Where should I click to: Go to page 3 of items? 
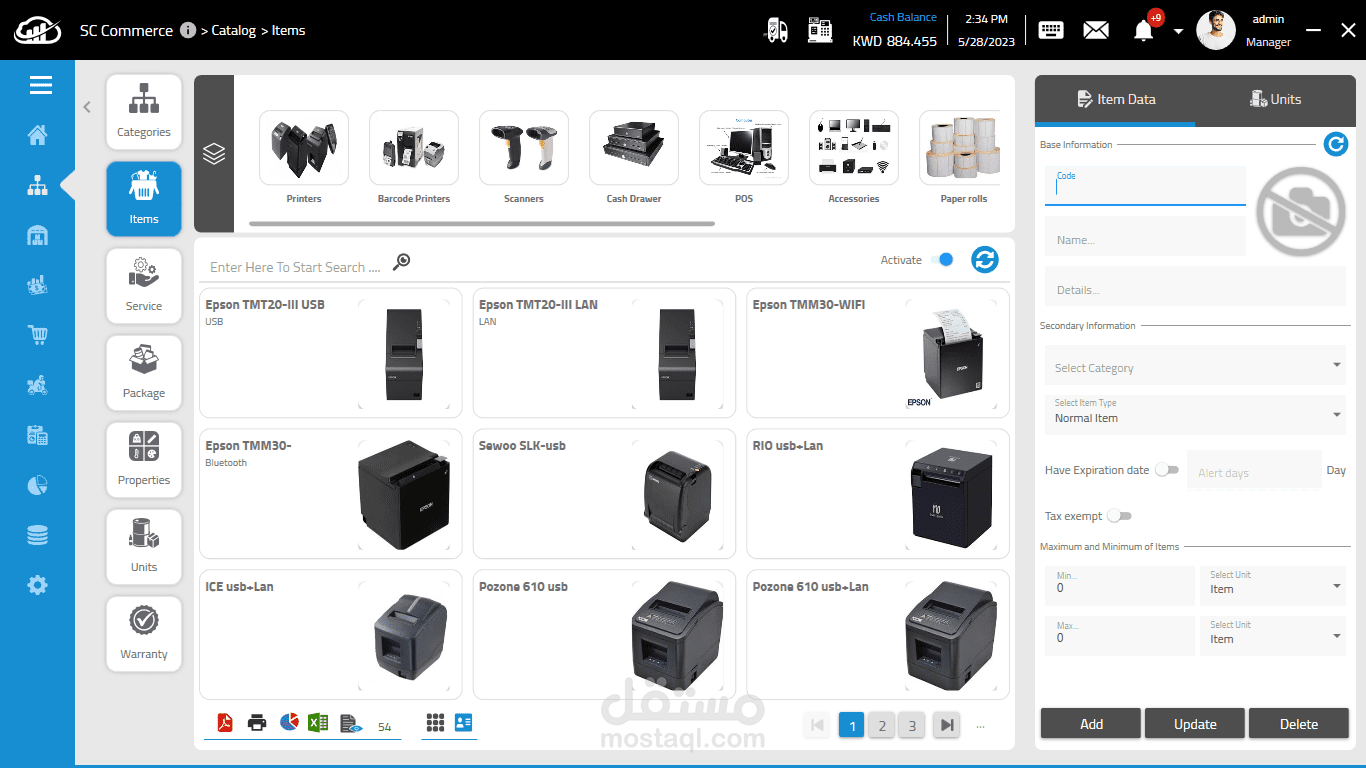(x=911, y=725)
